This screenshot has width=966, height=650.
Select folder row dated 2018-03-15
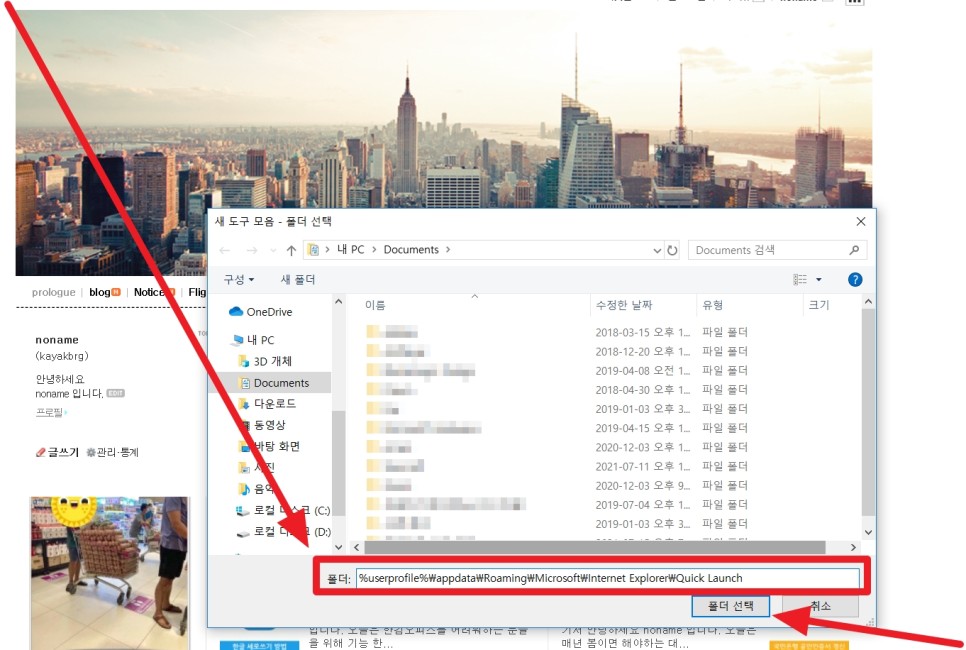coord(556,332)
